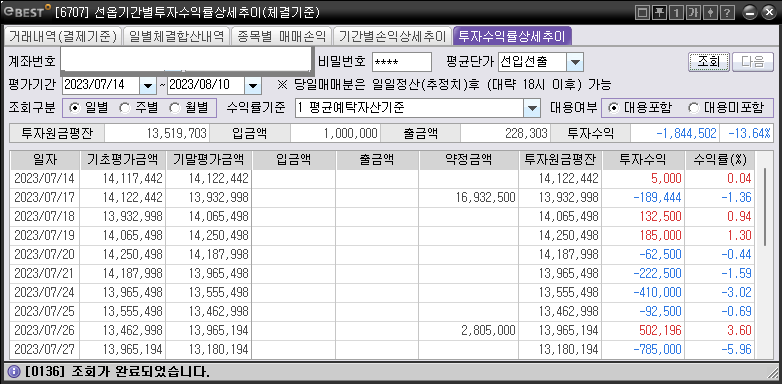Screen dimensions: 782x384
Task: Select the 주별 radio button
Action: click(x=124, y=108)
